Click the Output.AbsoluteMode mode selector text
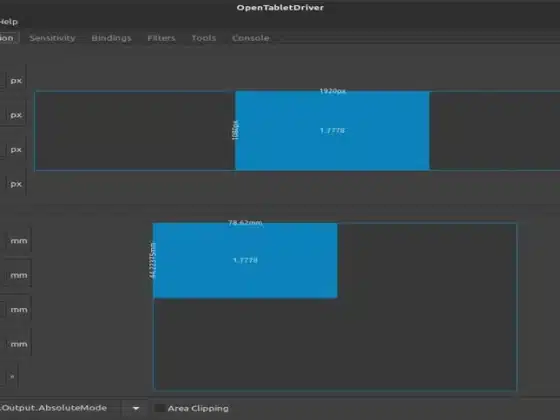This screenshot has height=420, width=560. pyautogui.click(x=54, y=408)
